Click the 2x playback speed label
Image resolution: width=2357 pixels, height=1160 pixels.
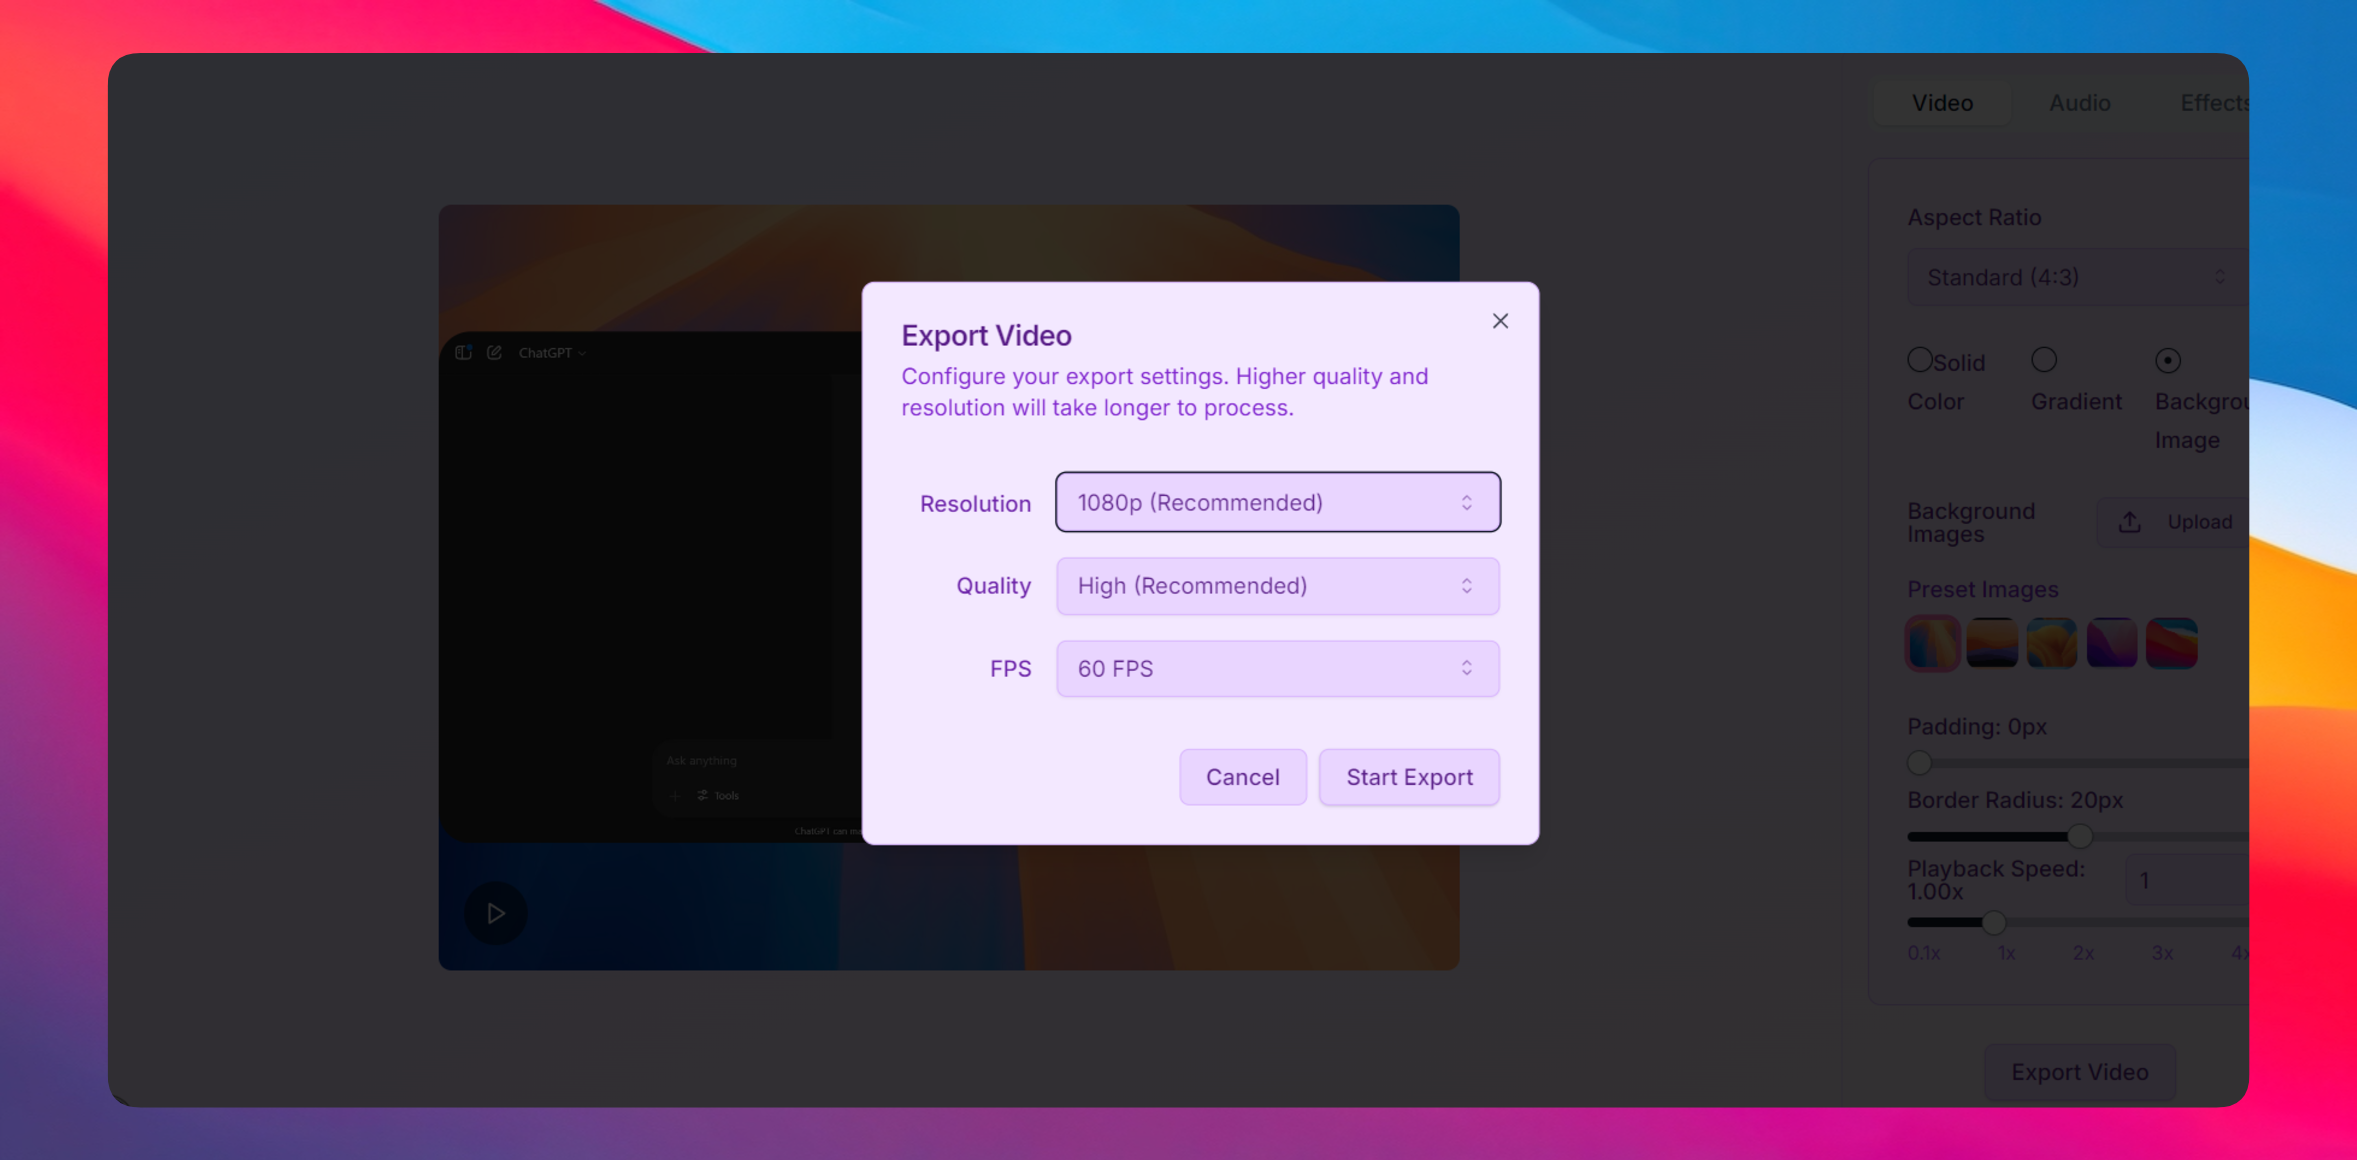click(2083, 953)
